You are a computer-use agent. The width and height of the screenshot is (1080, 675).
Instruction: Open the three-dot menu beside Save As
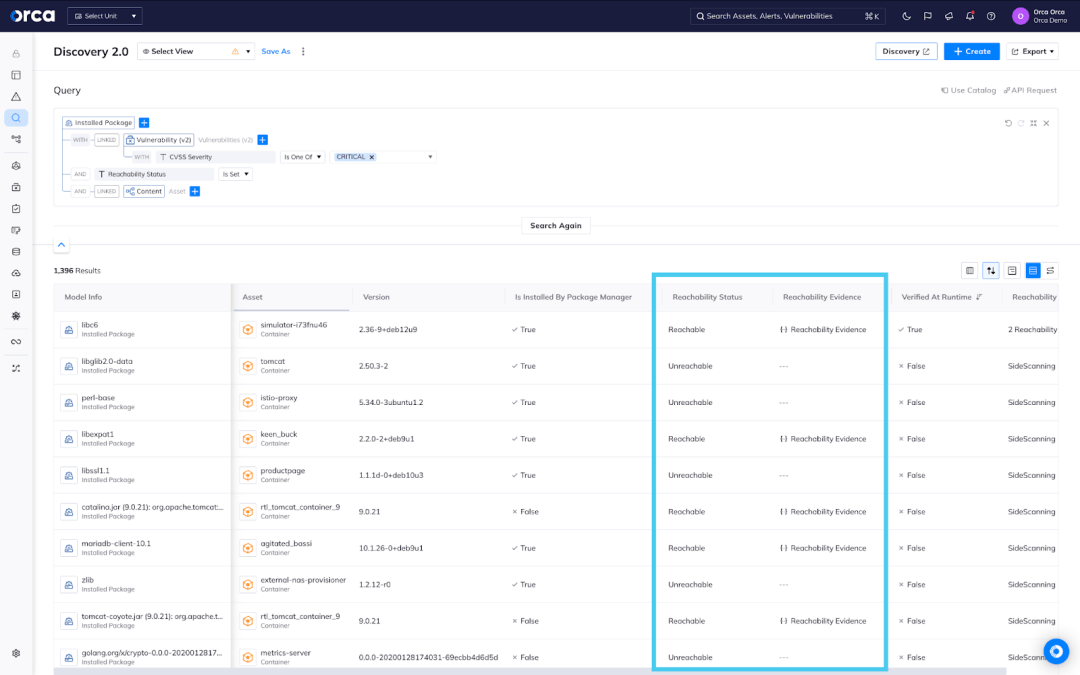[303, 51]
